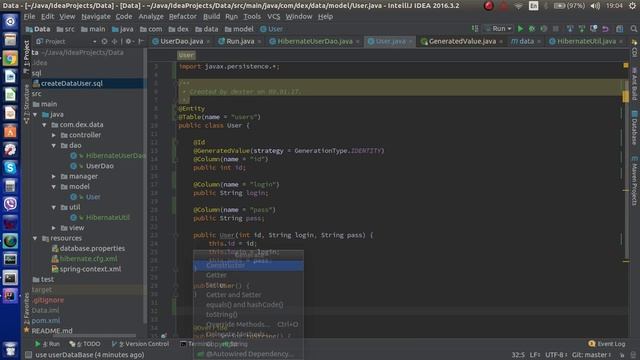The width and height of the screenshot is (640, 360).
Task: Choose Constructor in Generate popup
Action: (x=248, y=266)
